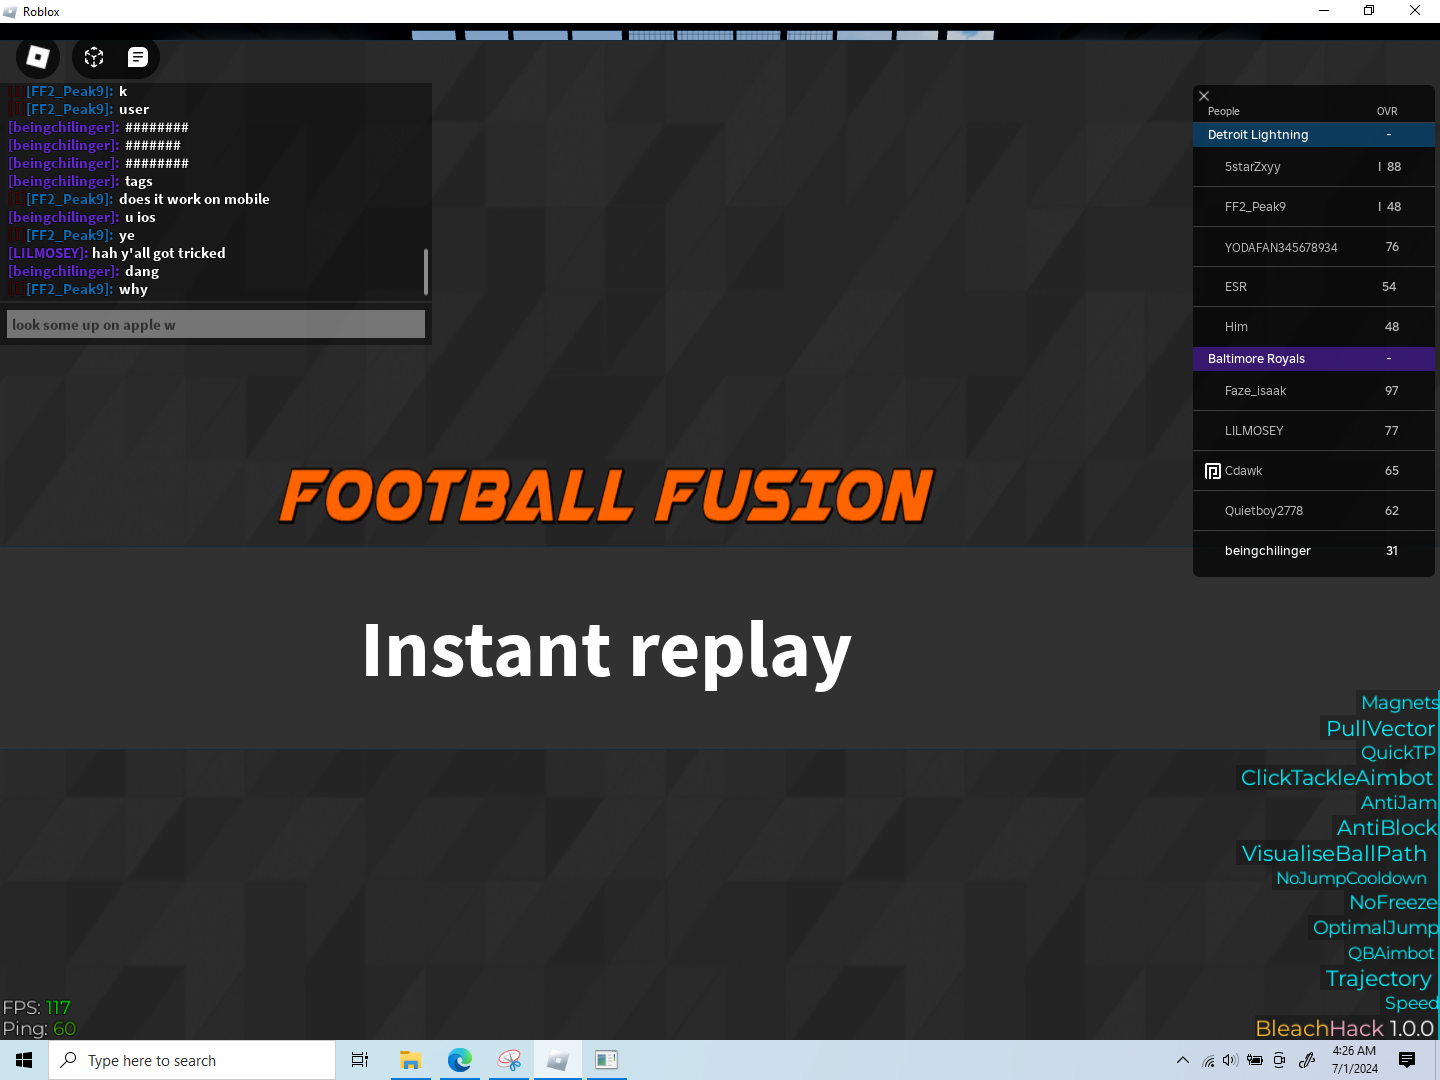Screen dimensions: 1440x1080
Task: Click the AntiJam module label
Action: click(1398, 803)
